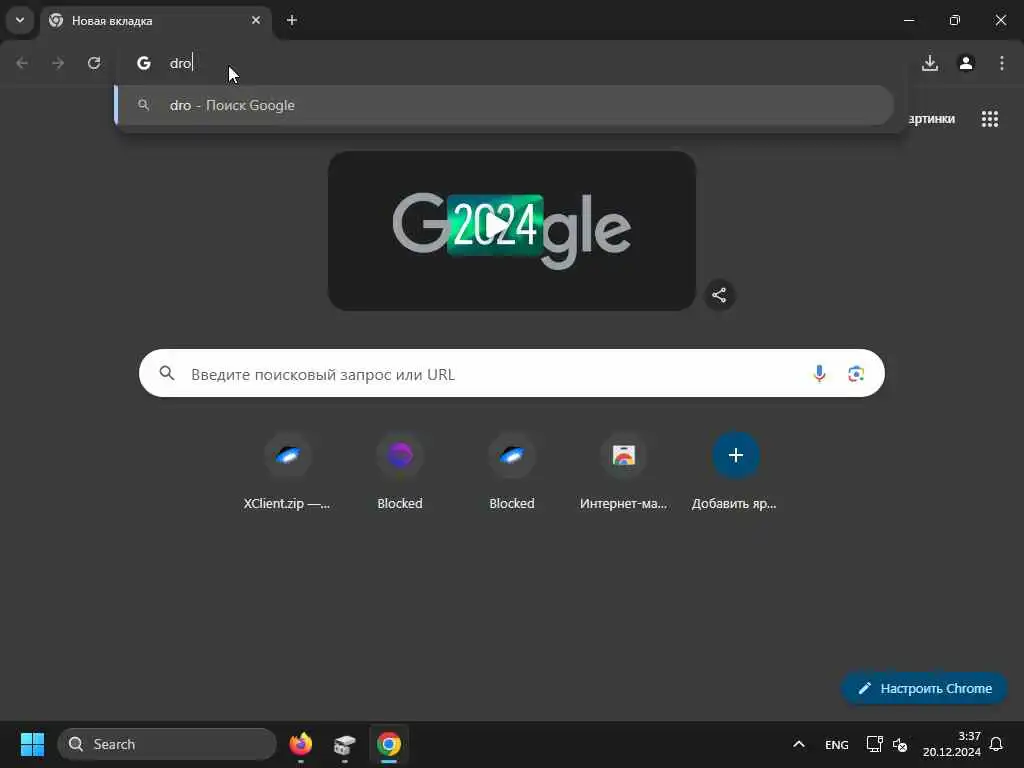
Task: Expand the hidden system tray icons
Action: [799, 744]
